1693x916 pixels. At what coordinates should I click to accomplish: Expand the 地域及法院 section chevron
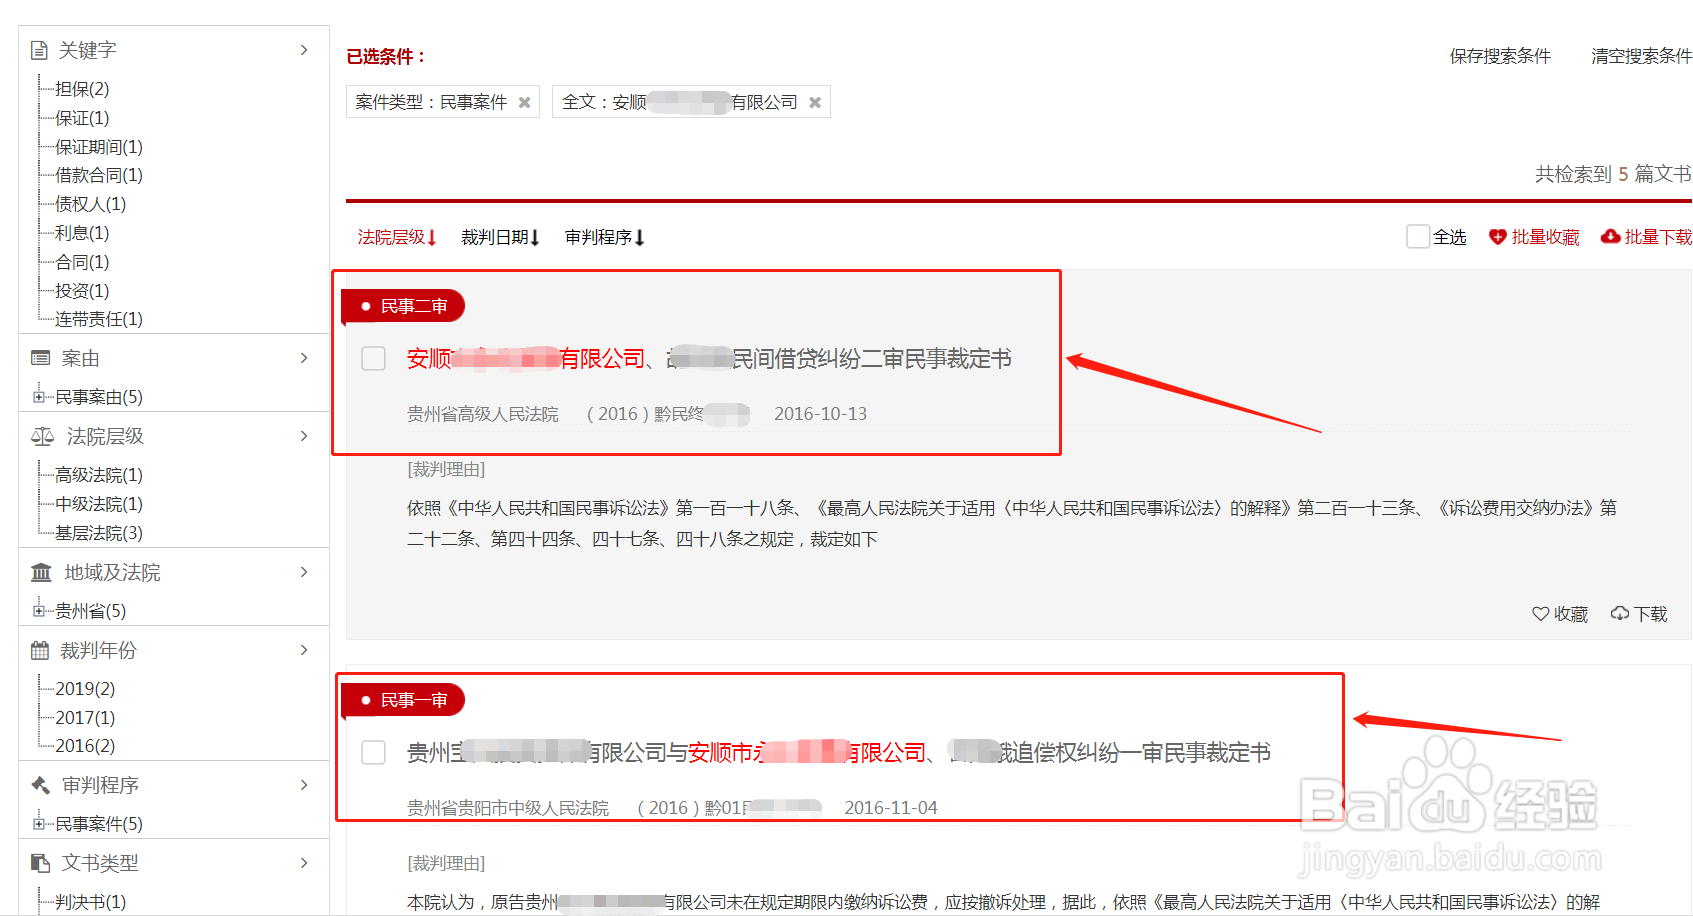pos(304,572)
